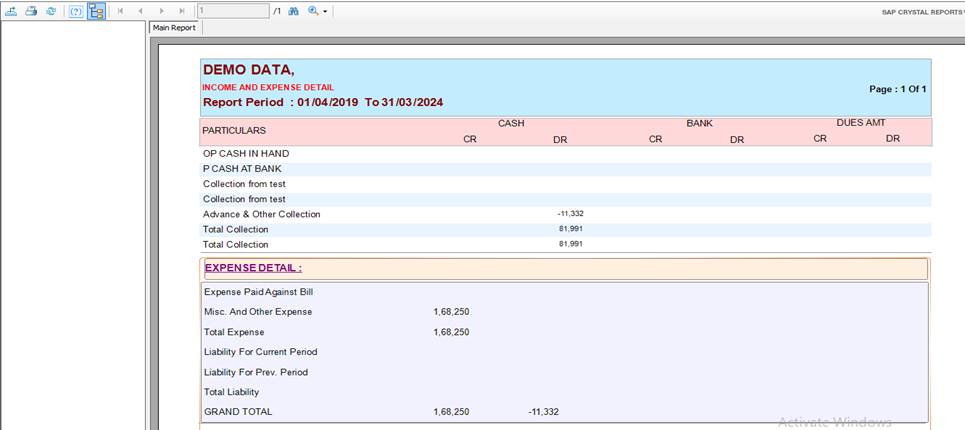Select the PARTICULARS column header
The height and width of the screenshot is (430, 965).
(x=234, y=131)
